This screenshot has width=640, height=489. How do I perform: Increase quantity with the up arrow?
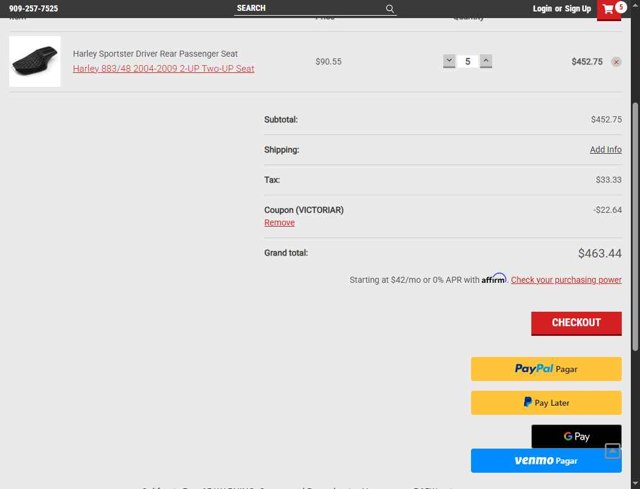pos(486,61)
